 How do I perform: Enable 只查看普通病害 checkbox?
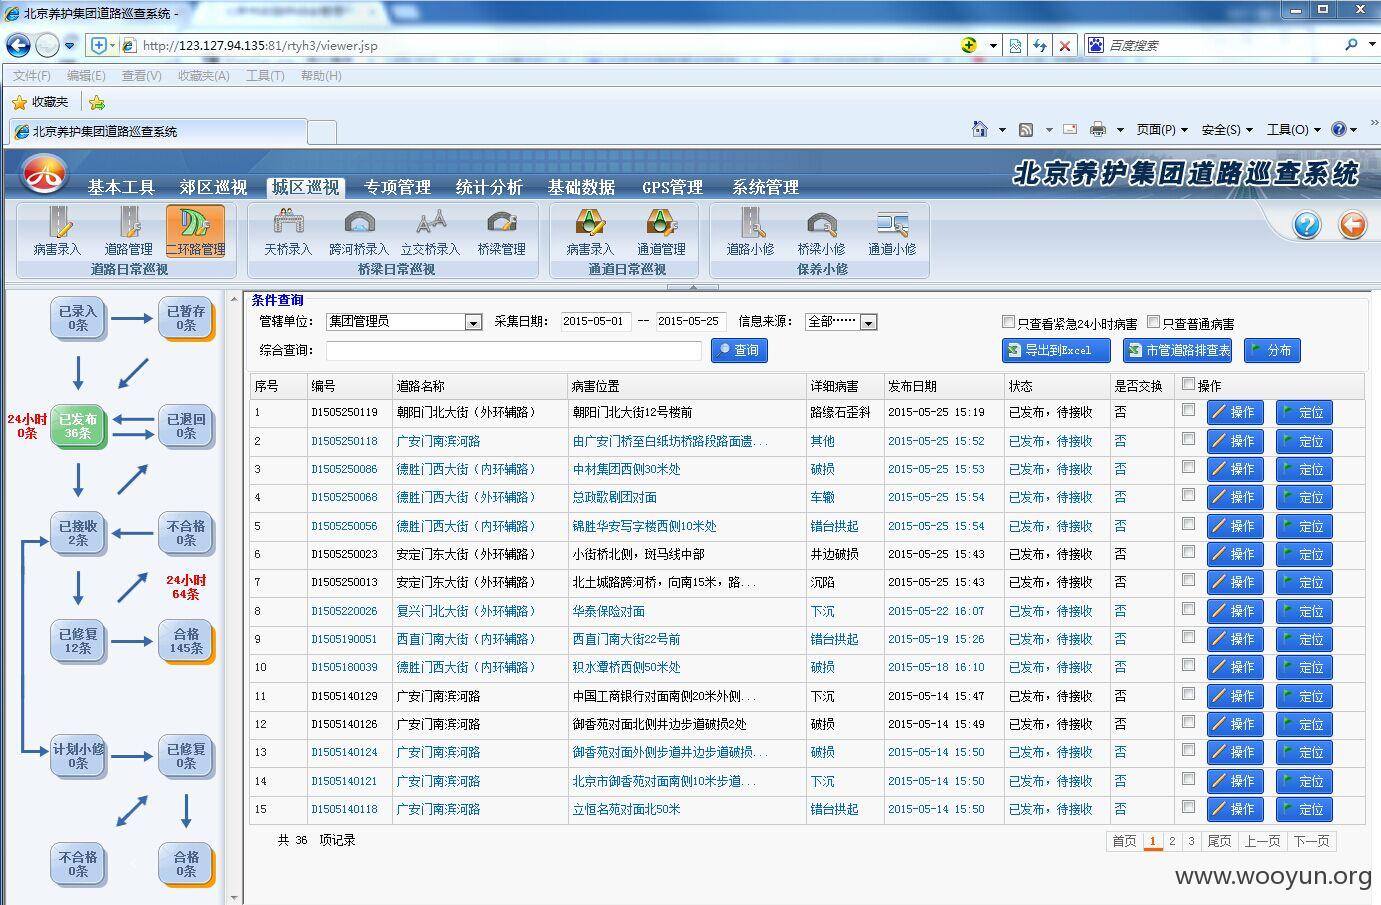1153,322
